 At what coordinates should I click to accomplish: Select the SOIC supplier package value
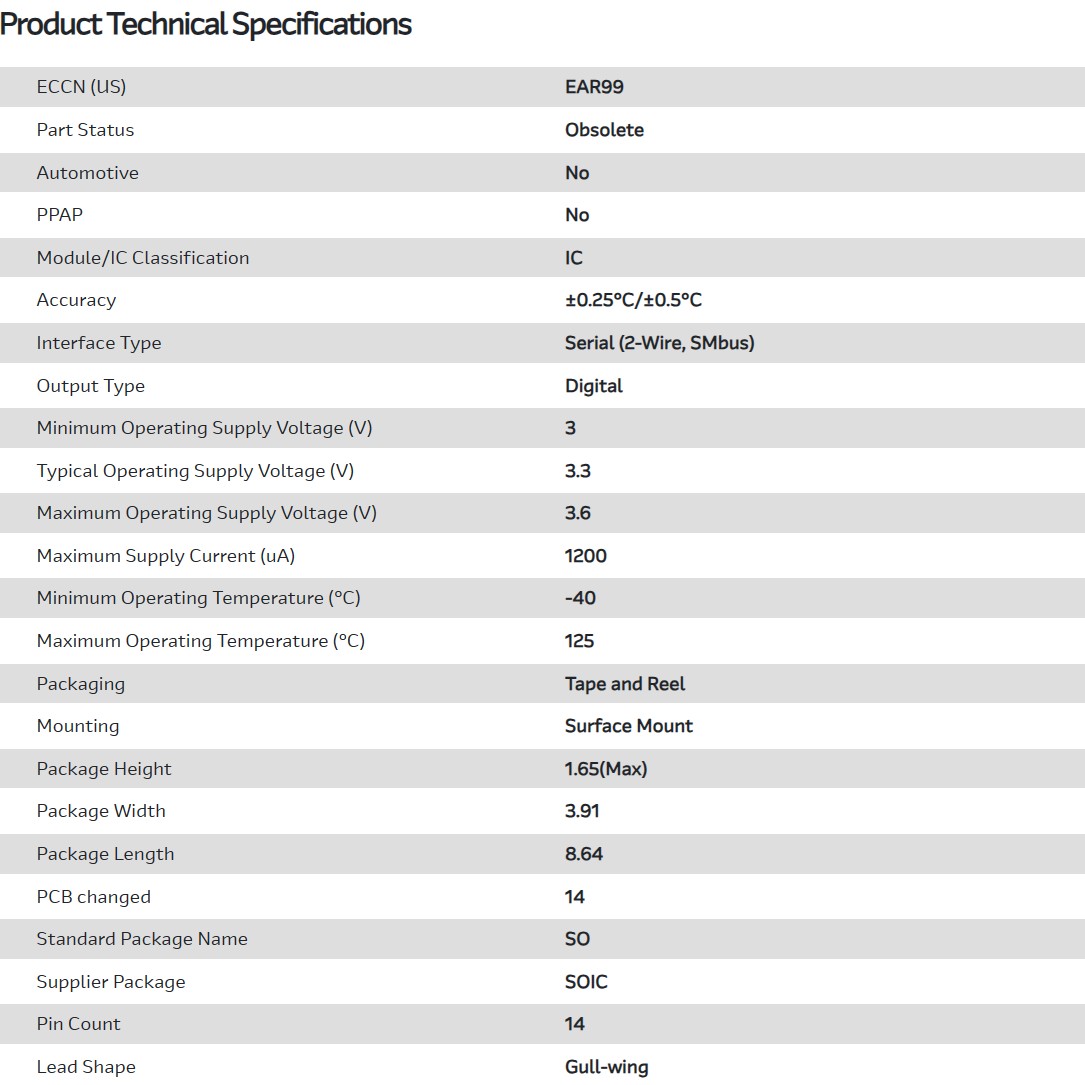click(x=586, y=982)
